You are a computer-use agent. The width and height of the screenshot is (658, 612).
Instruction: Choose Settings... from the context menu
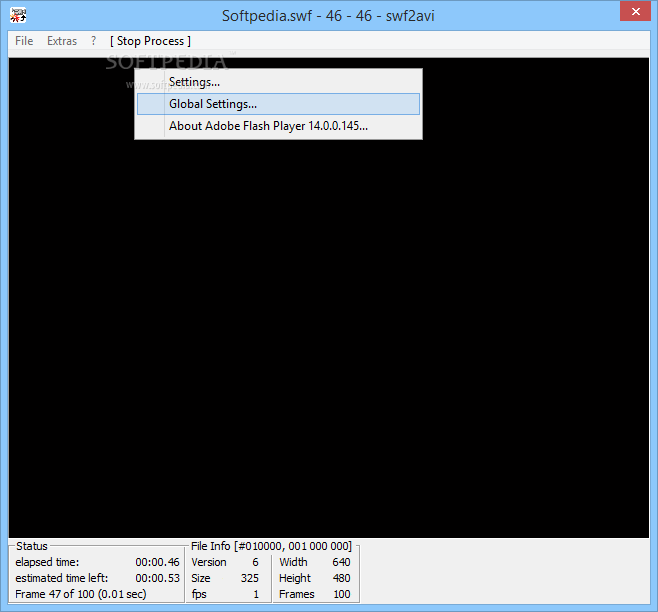click(278, 82)
